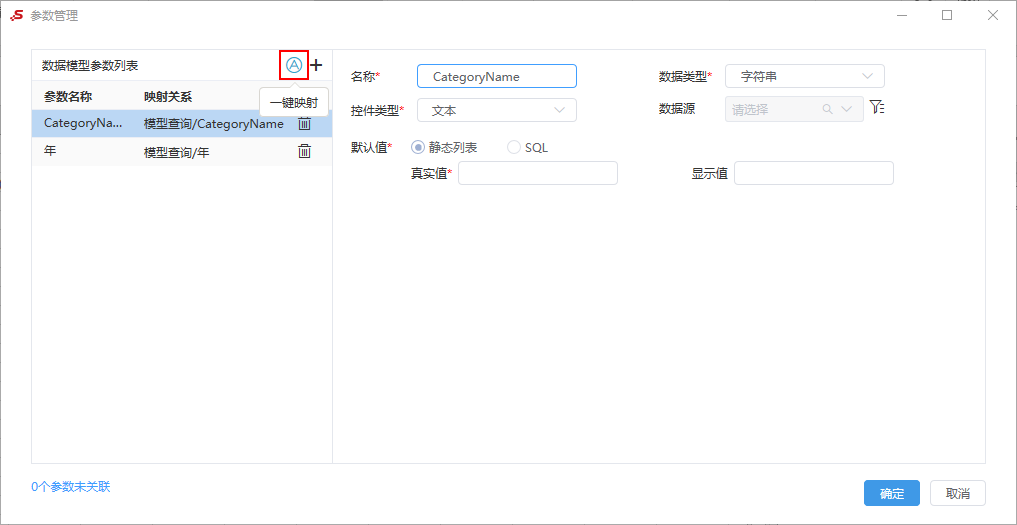1017x525 pixels.
Task: Delete the 年 parameter row
Action: [x=304, y=151]
